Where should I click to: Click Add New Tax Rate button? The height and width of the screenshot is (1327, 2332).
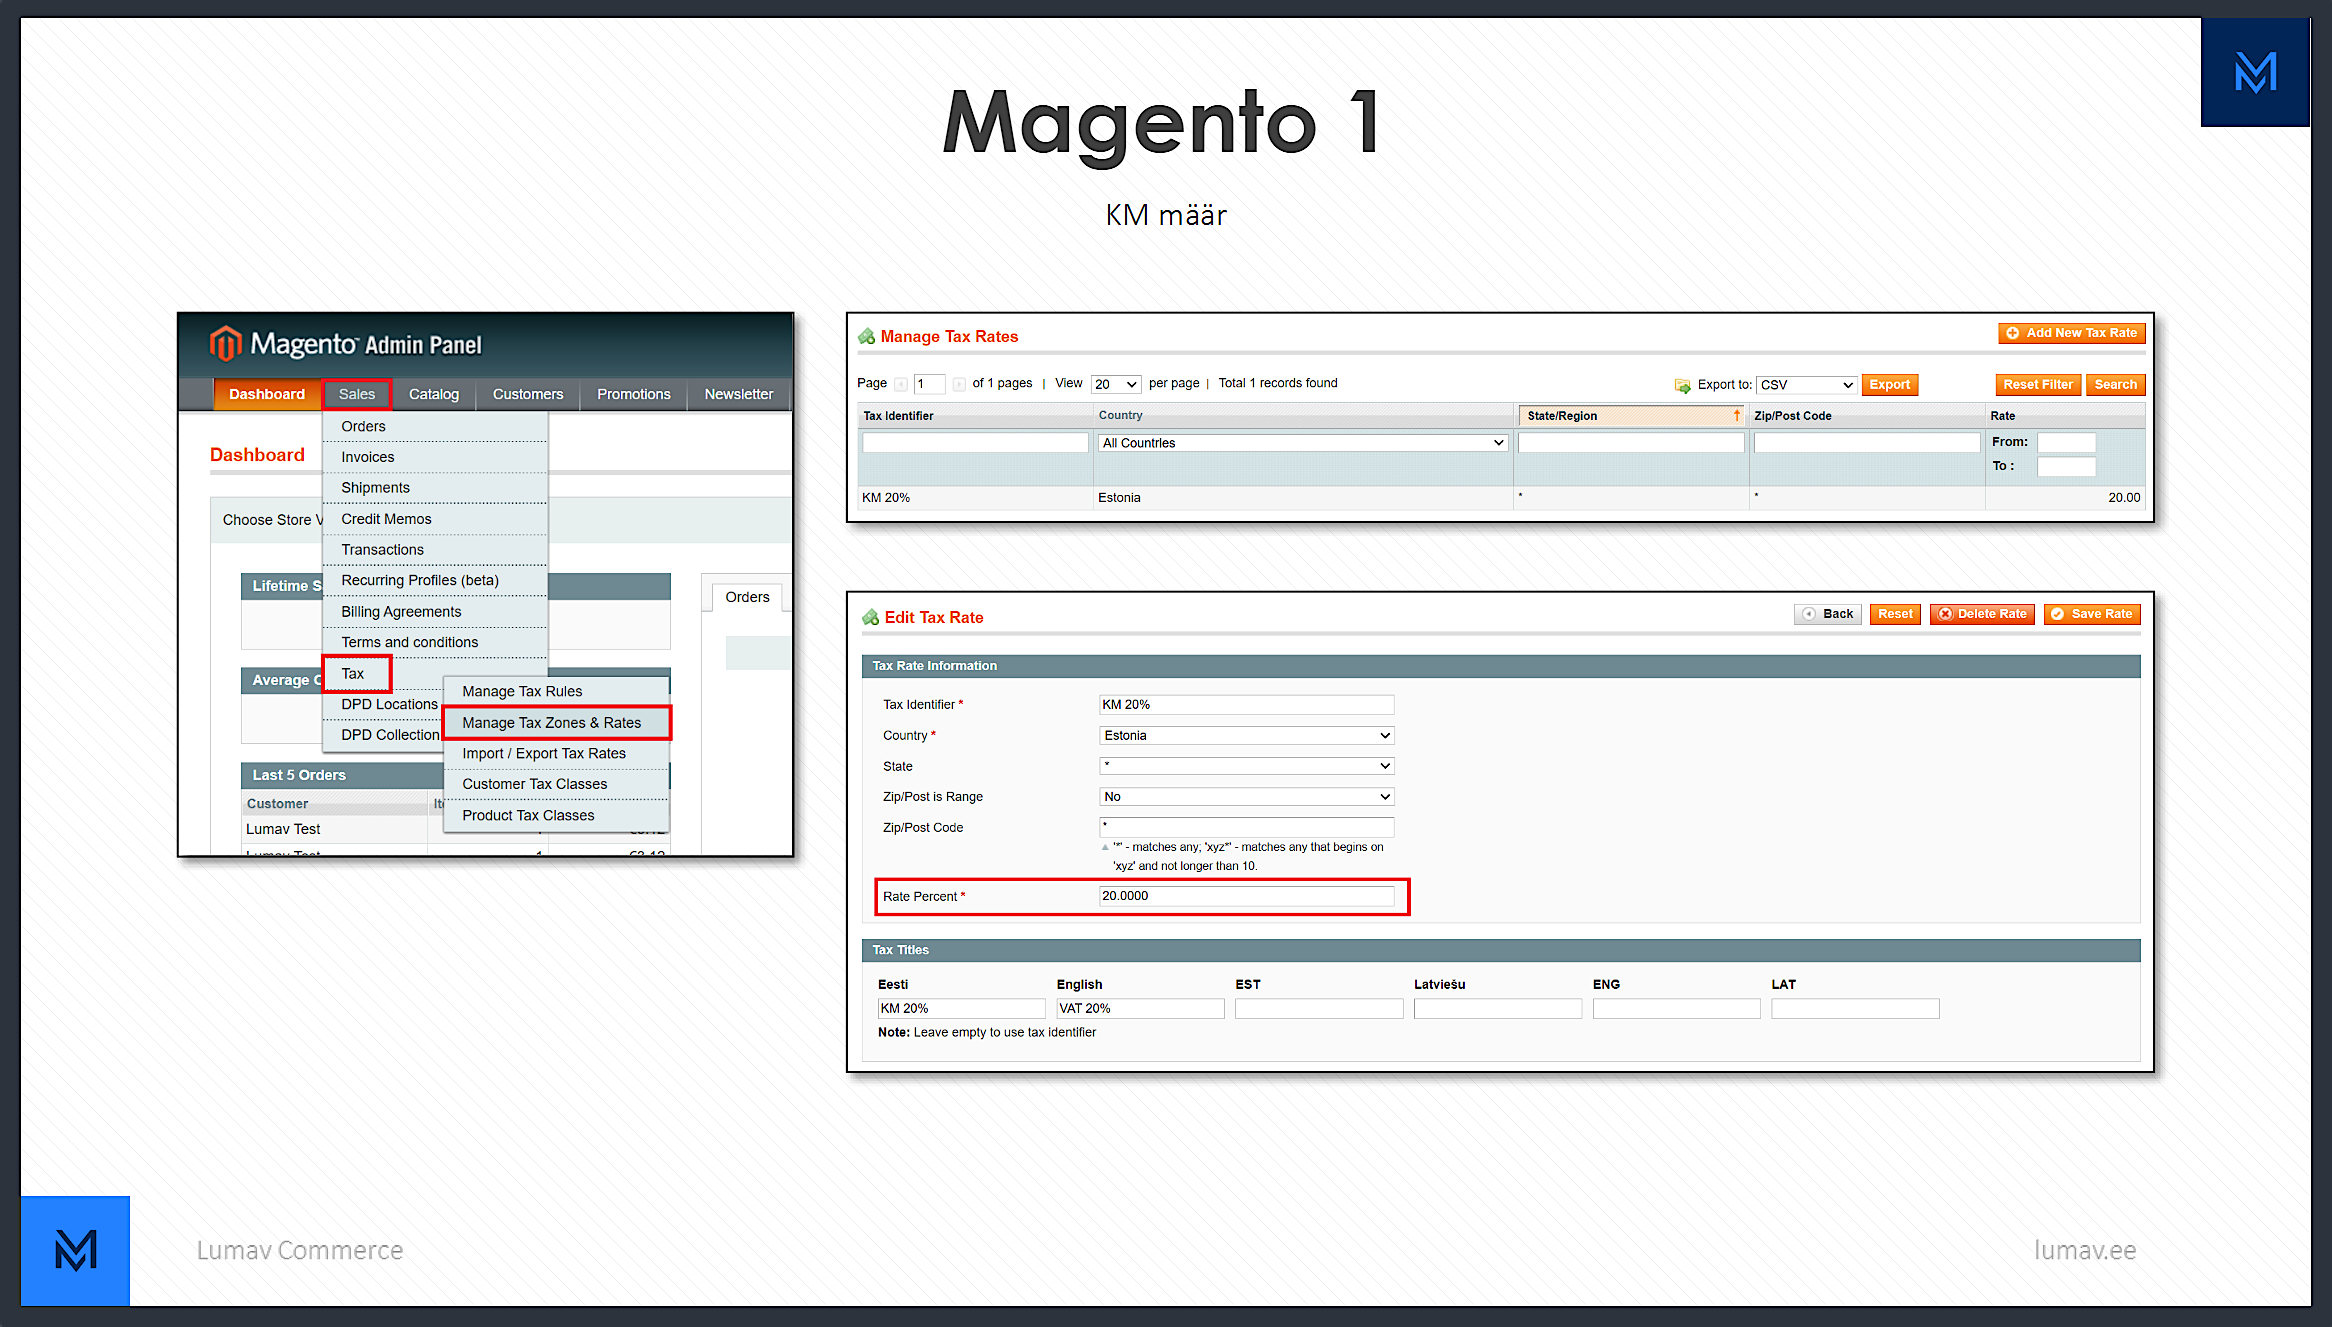2072,333
